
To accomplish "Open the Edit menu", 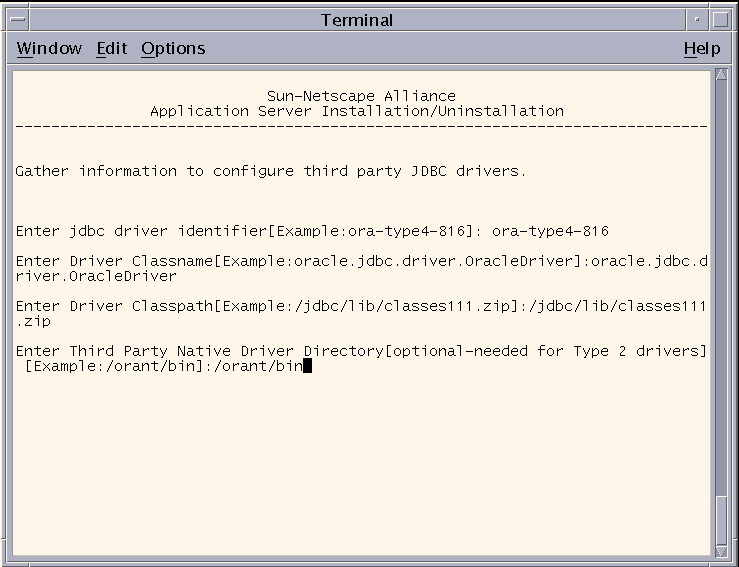I will click(x=112, y=49).
